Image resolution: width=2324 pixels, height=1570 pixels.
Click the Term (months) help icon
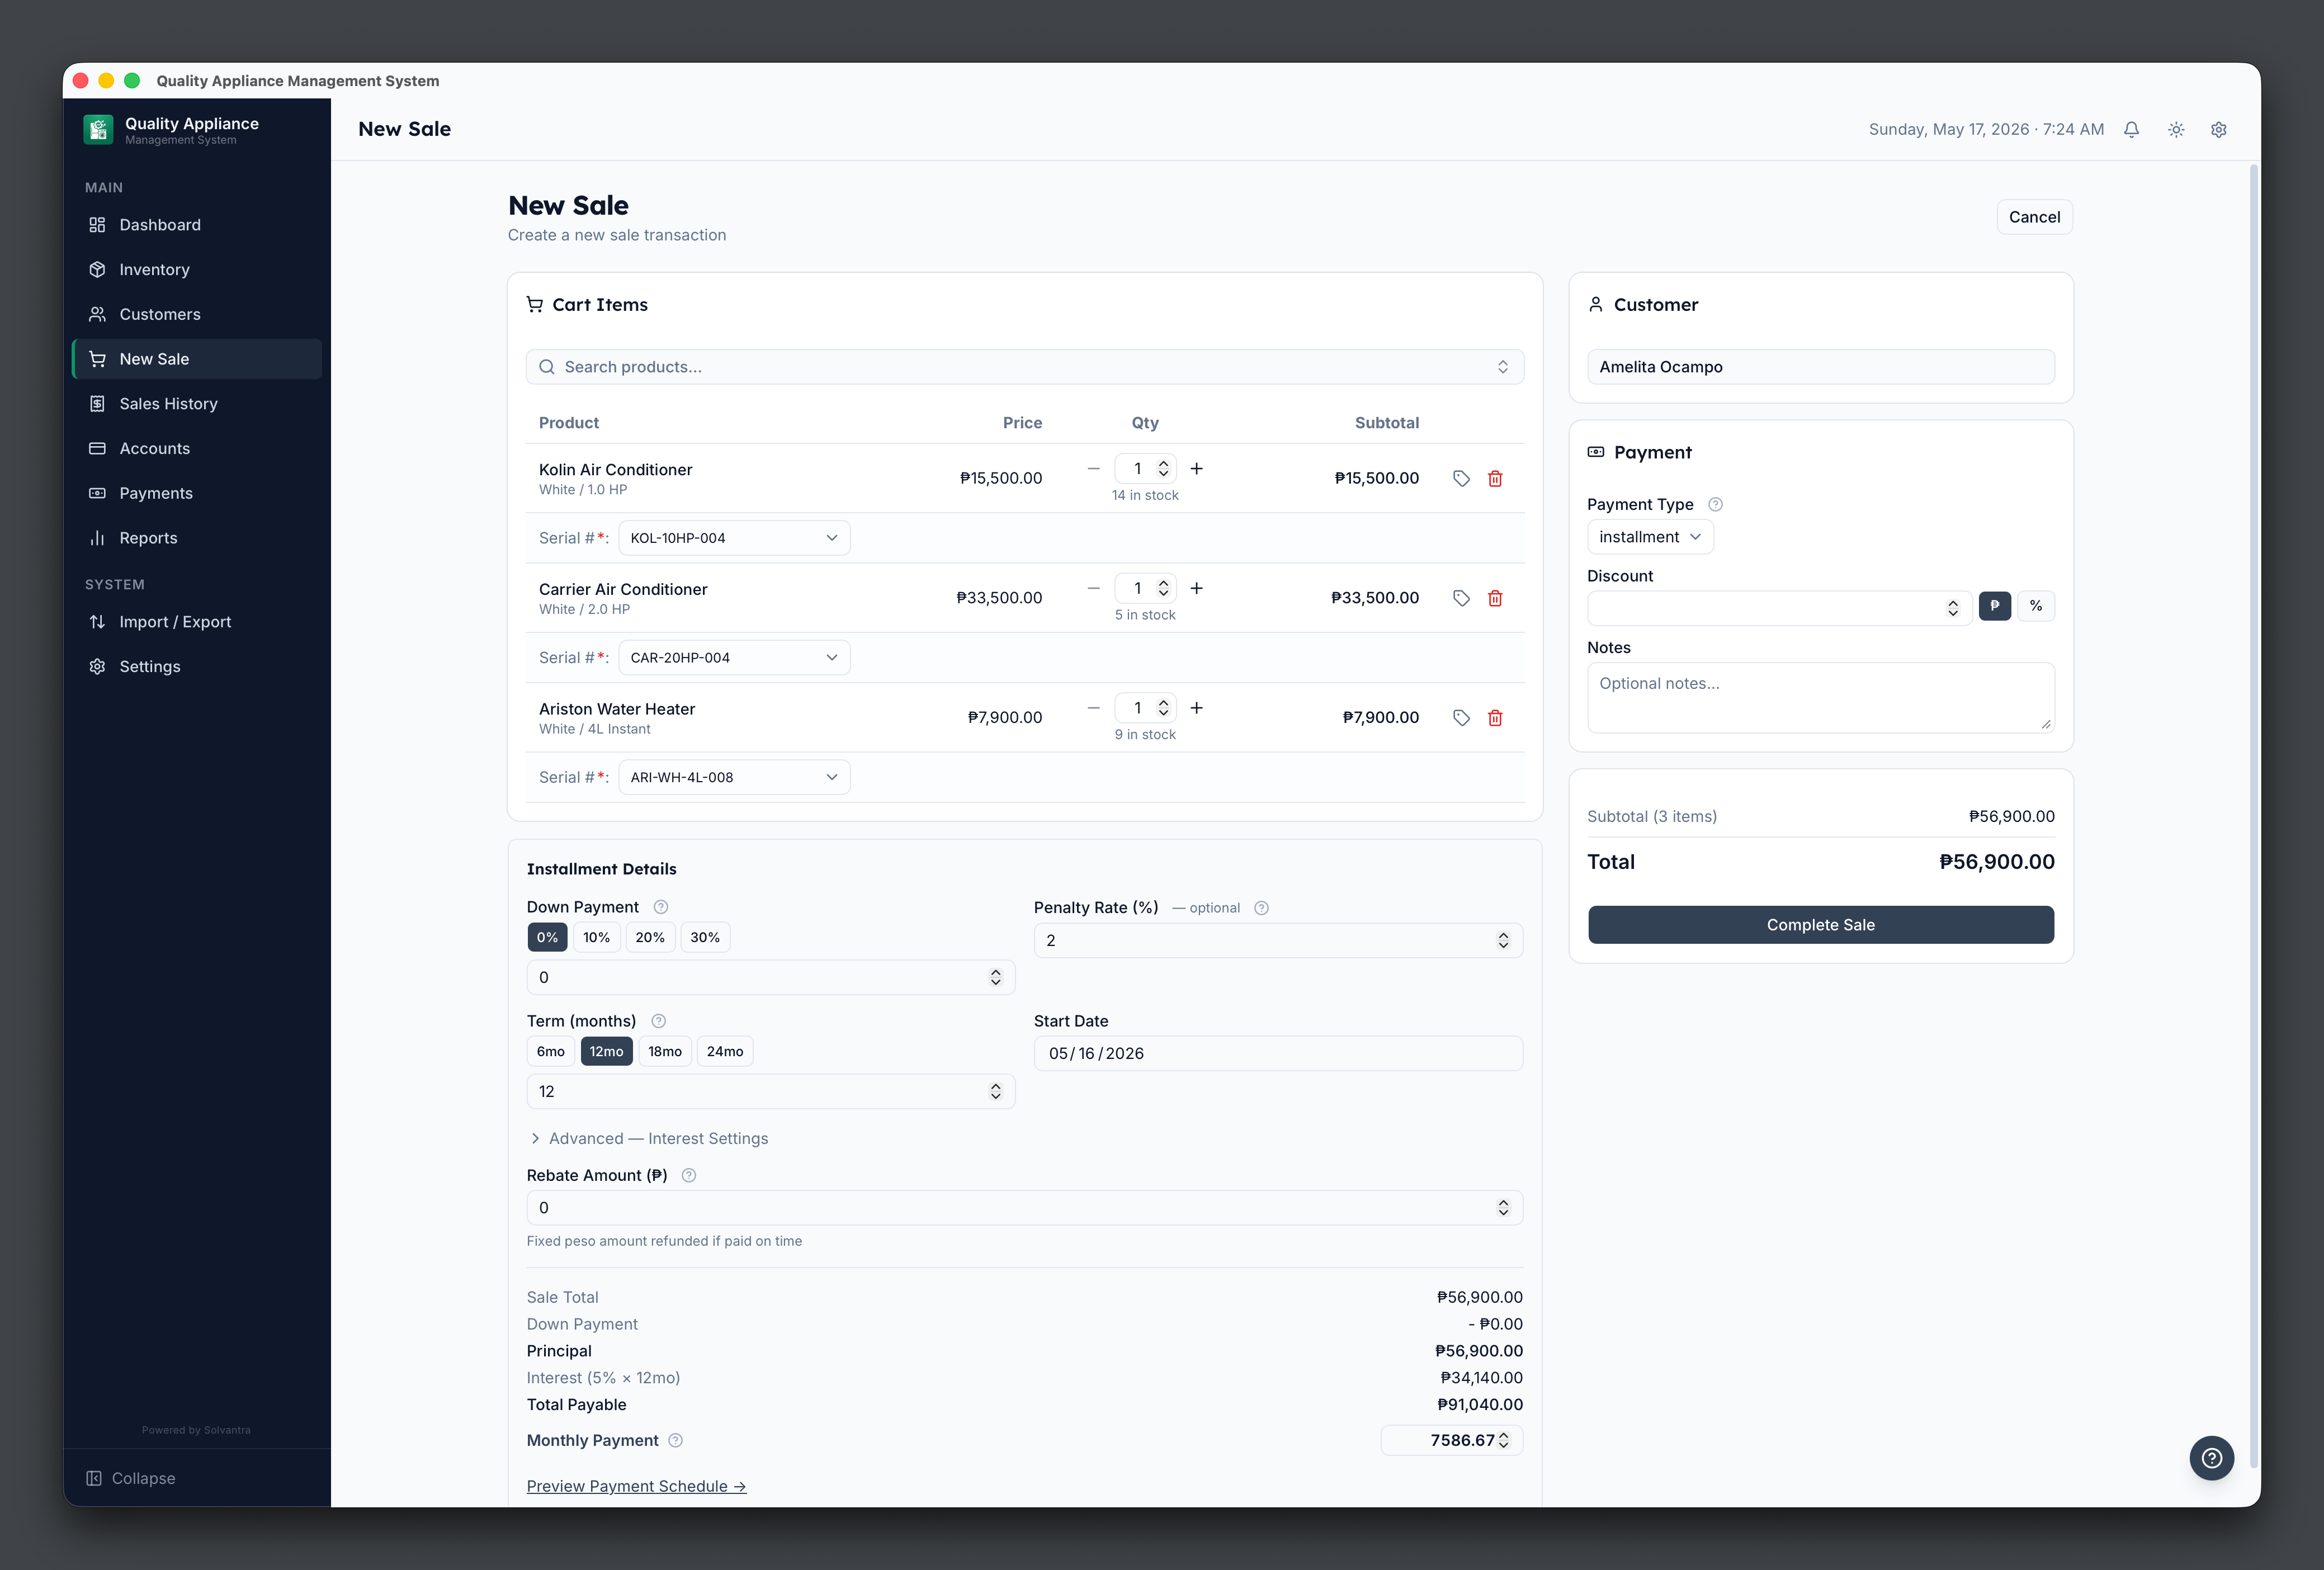click(658, 1021)
